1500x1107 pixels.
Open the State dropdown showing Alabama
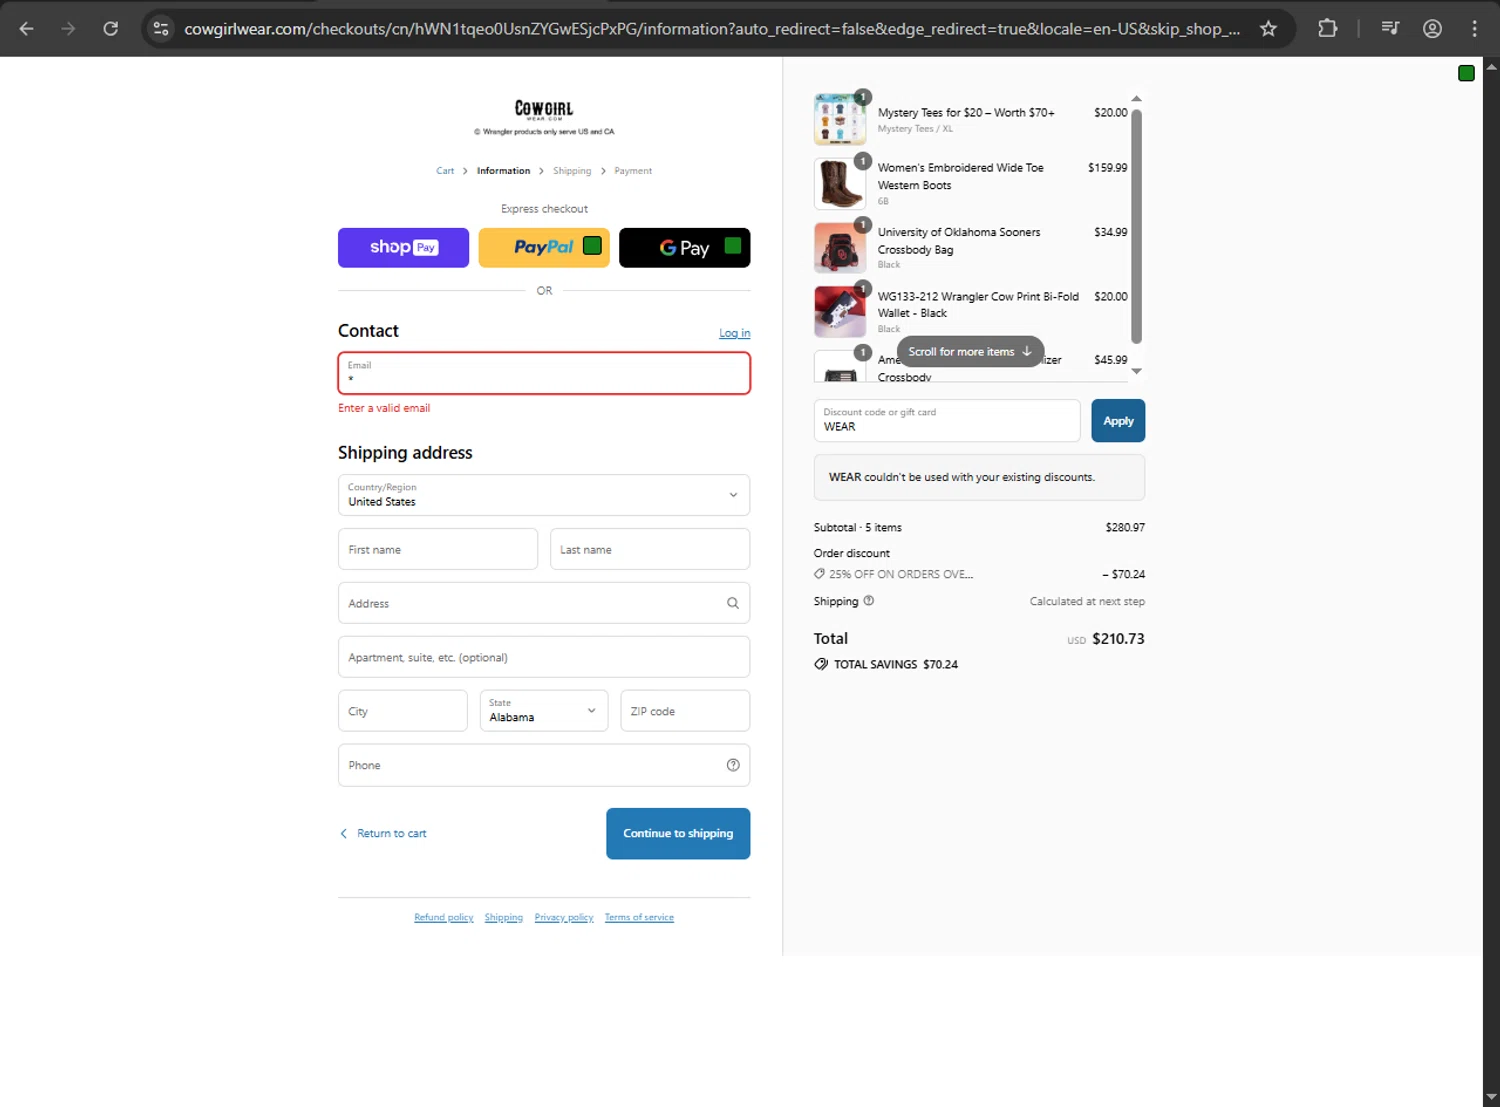[544, 711]
